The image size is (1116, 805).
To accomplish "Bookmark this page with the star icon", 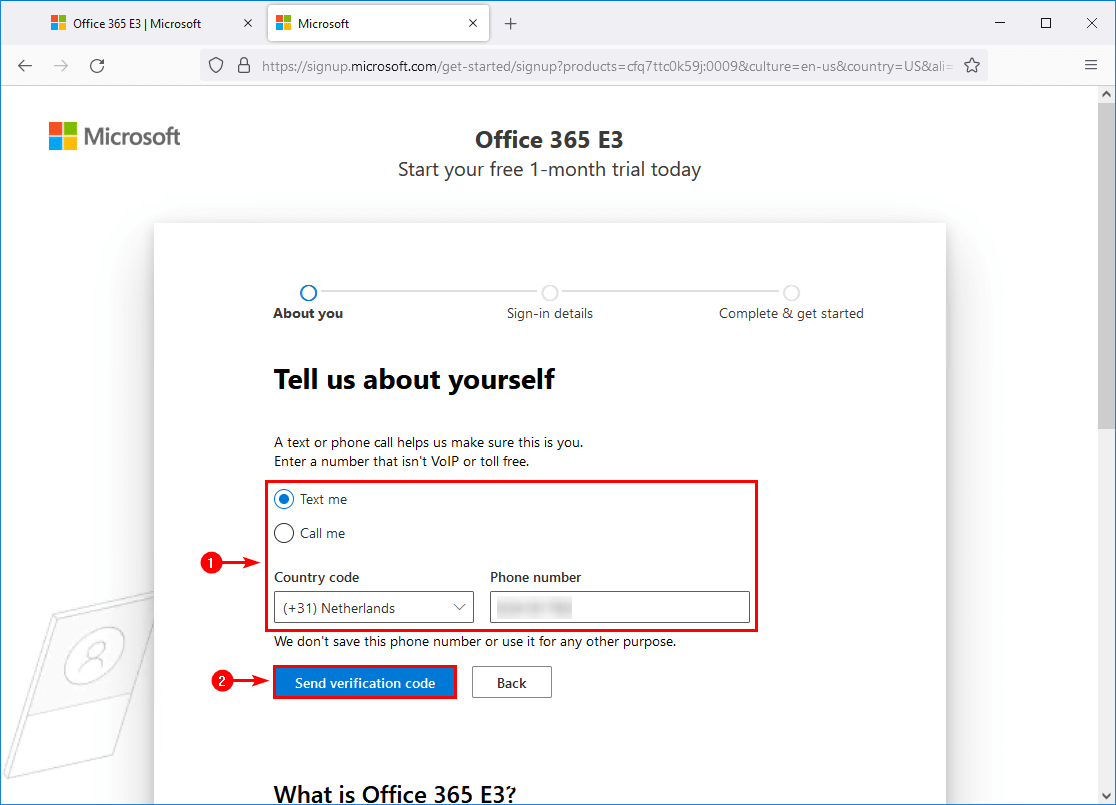I will pos(972,66).
